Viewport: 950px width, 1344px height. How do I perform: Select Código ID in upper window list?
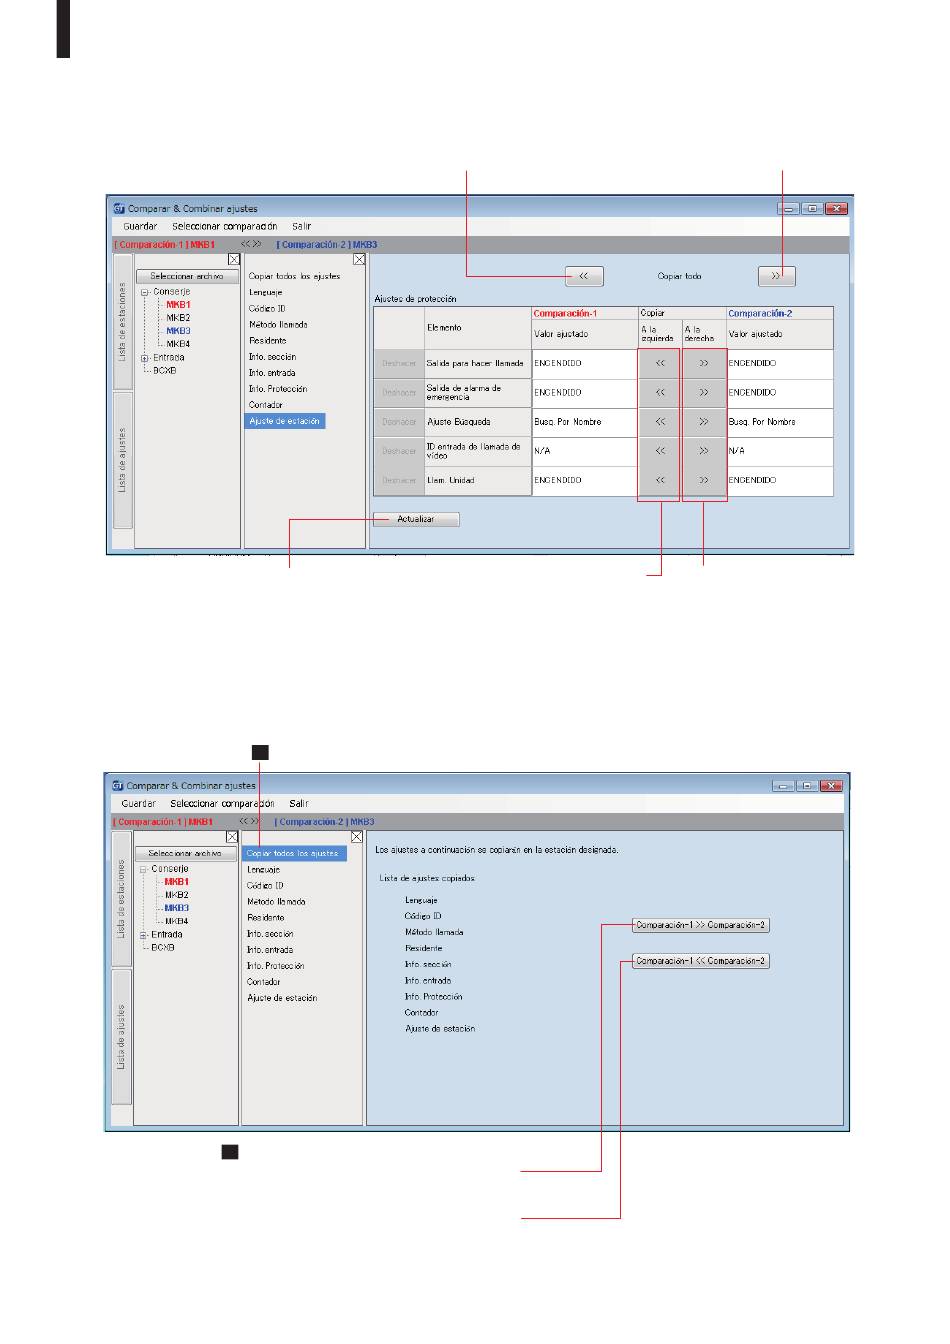[x=267, y=309]
